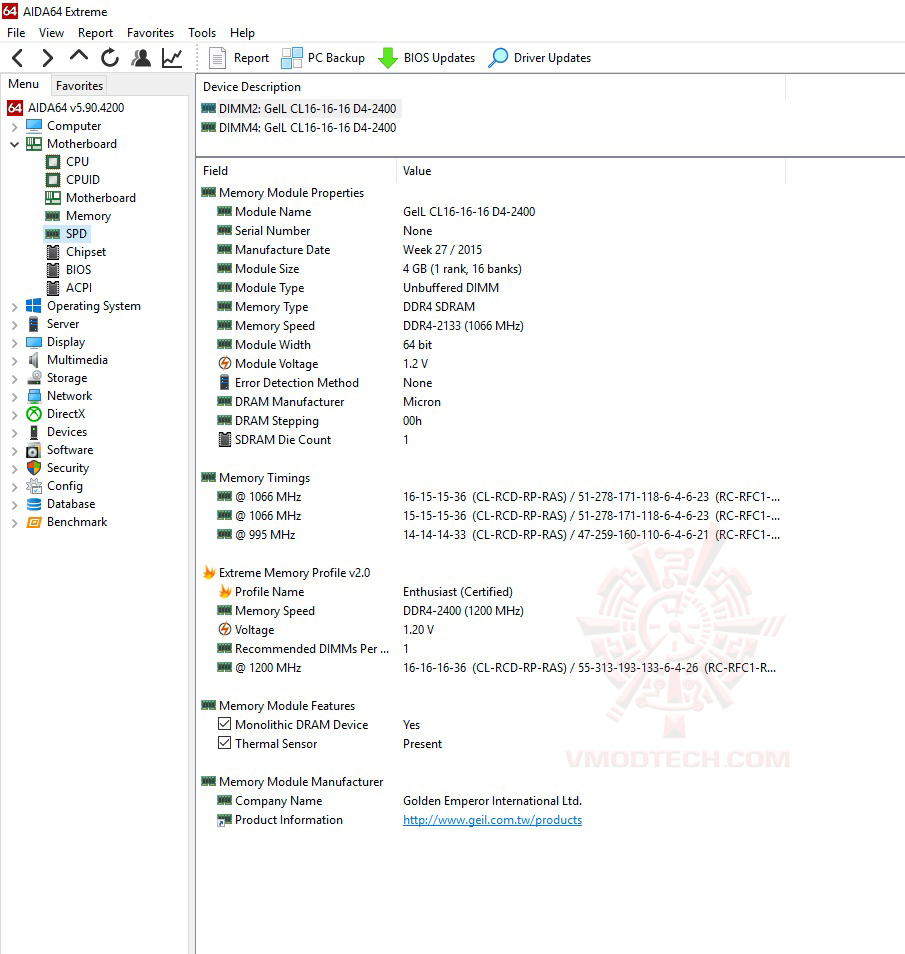Click the Storage drive icon
This screenshot has width=905, height=954.
click(x=34, y=378)
